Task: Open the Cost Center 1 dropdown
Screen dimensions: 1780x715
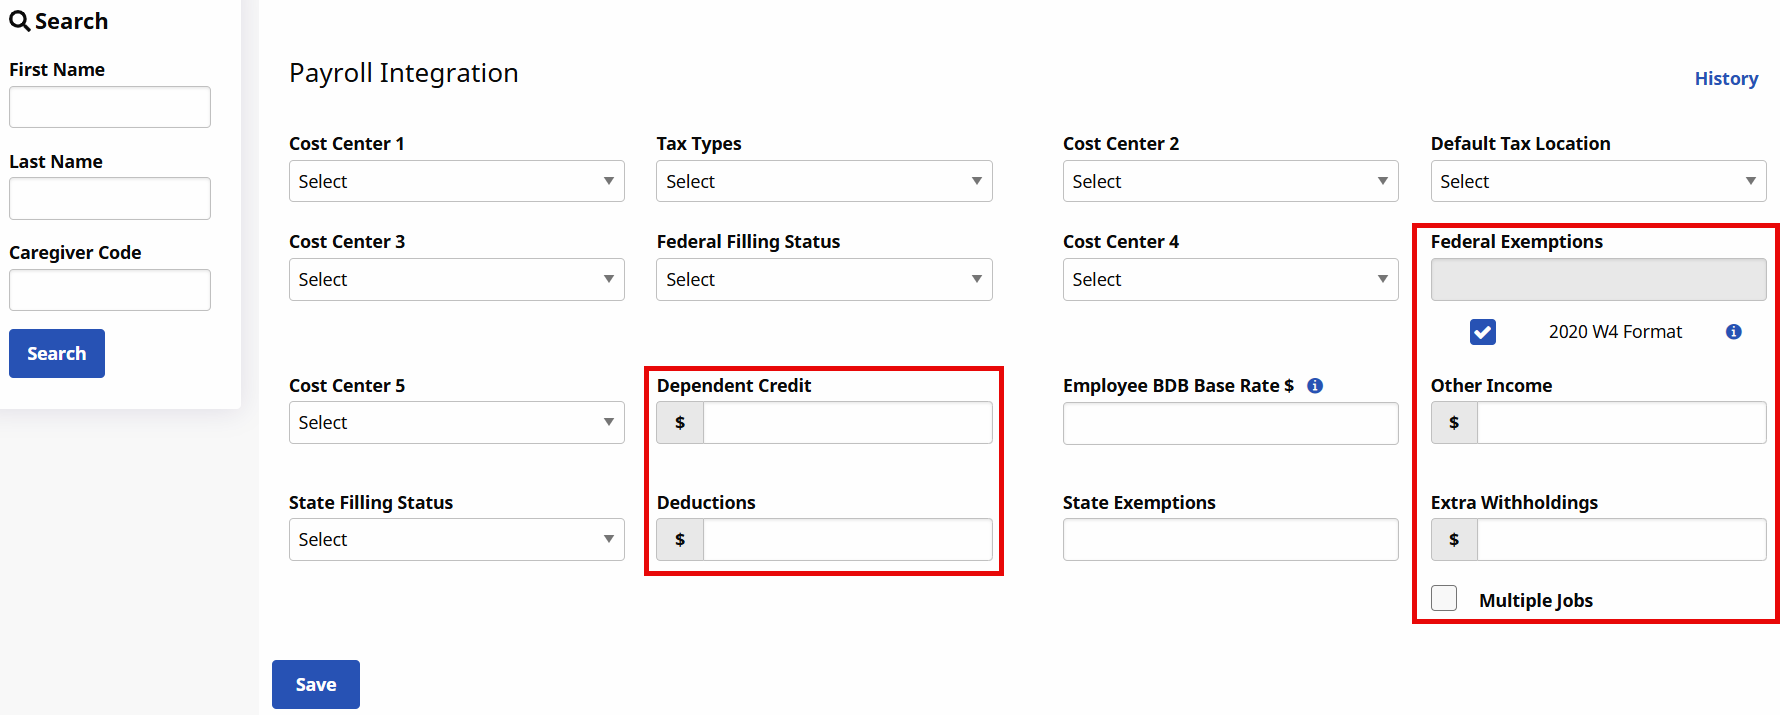Action: click(456, 181)
